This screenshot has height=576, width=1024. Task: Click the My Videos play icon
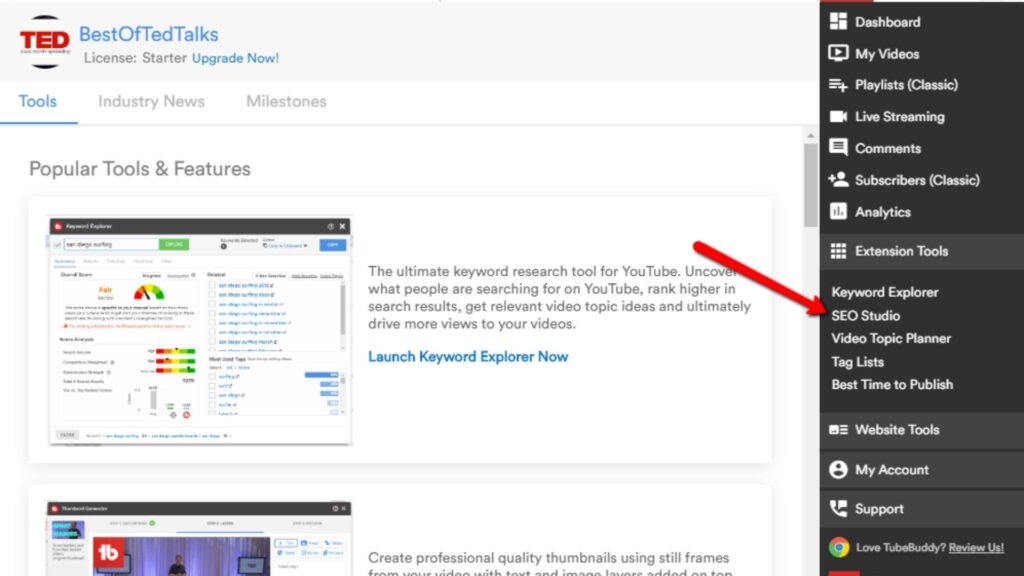click(x=838, y=53)
